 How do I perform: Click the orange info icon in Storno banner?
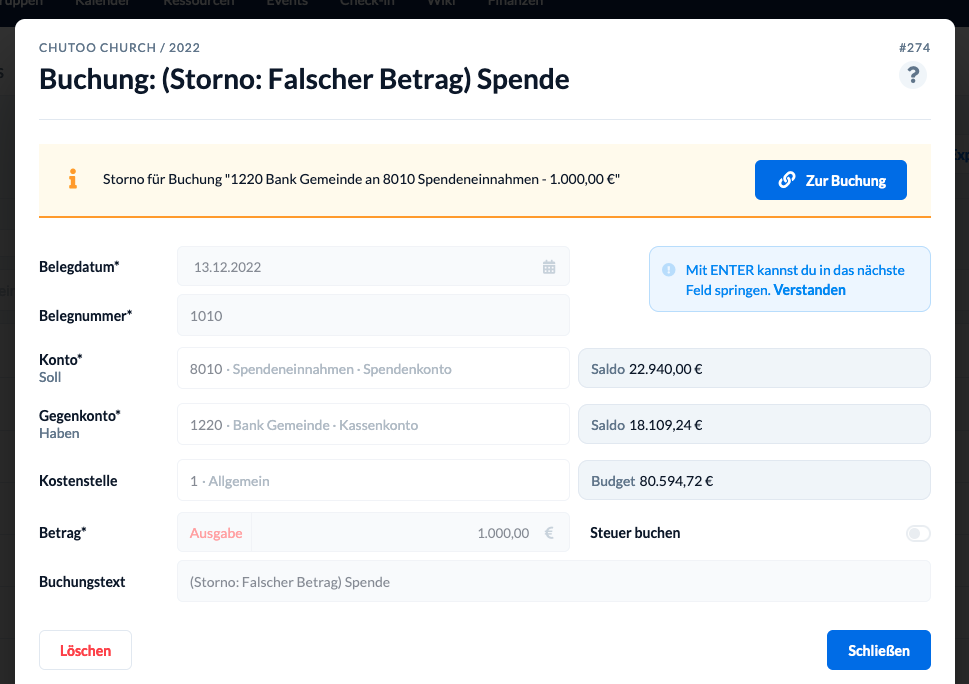(73, 179)
